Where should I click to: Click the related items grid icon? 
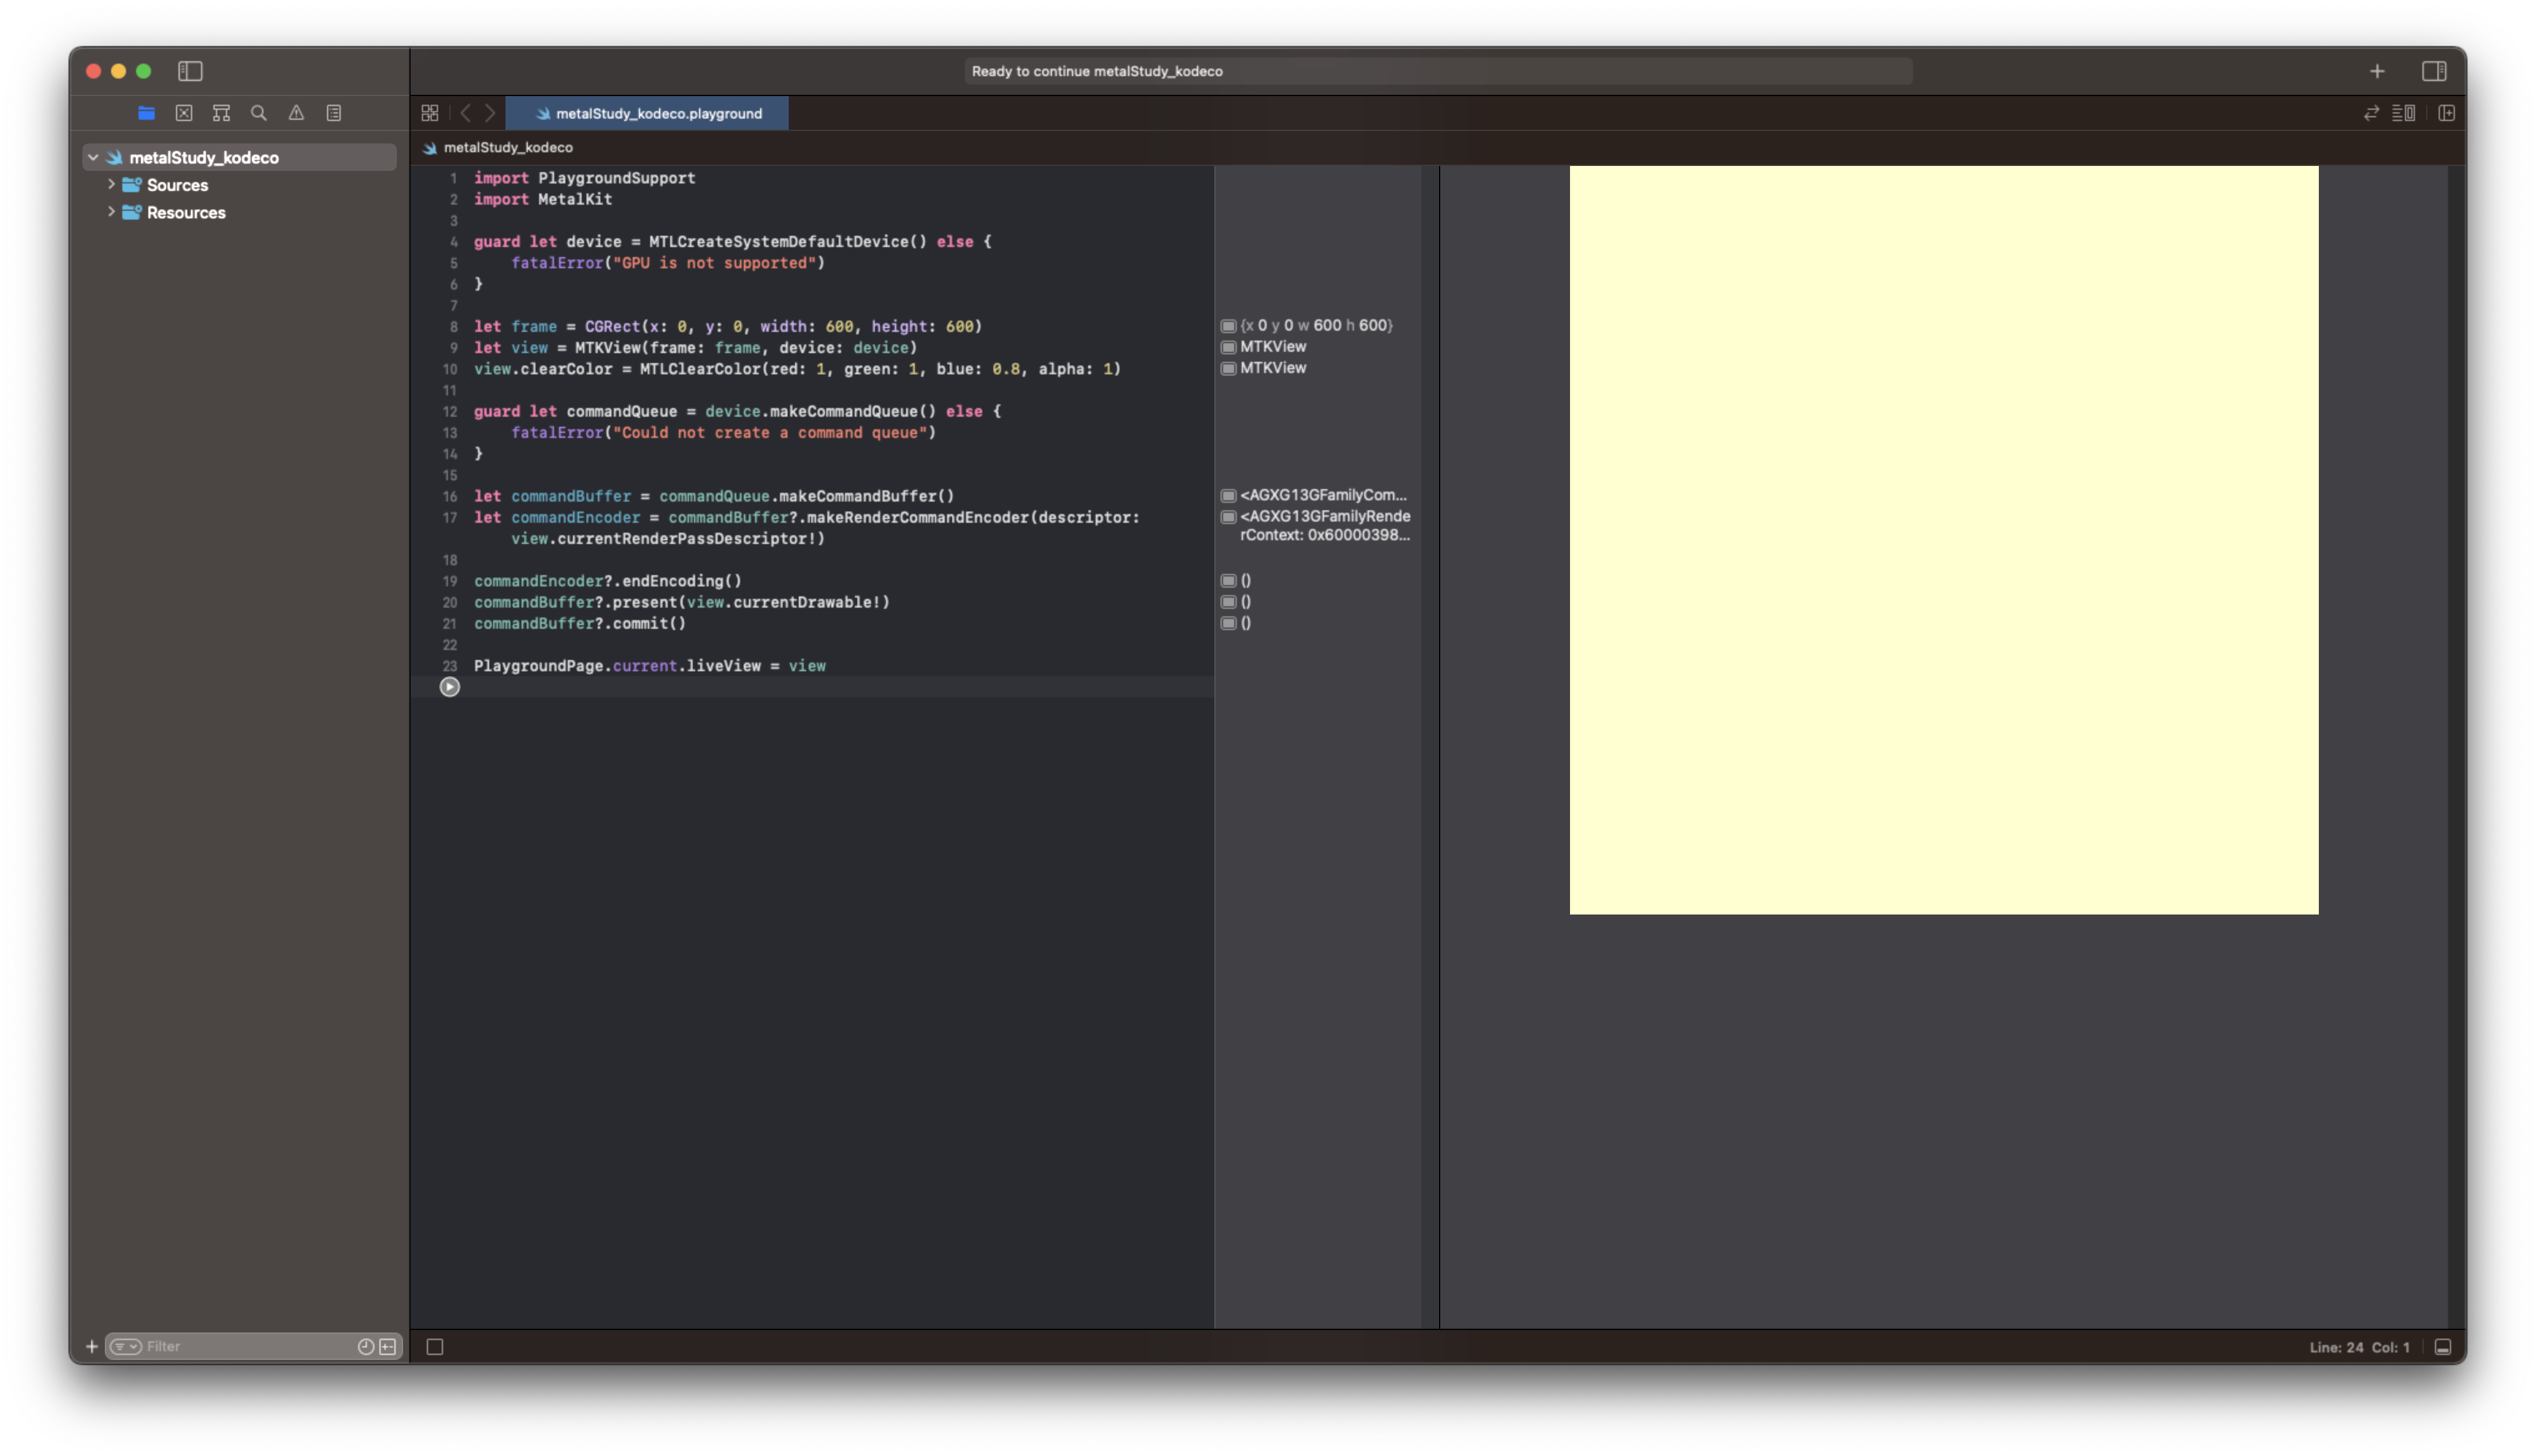430,113
